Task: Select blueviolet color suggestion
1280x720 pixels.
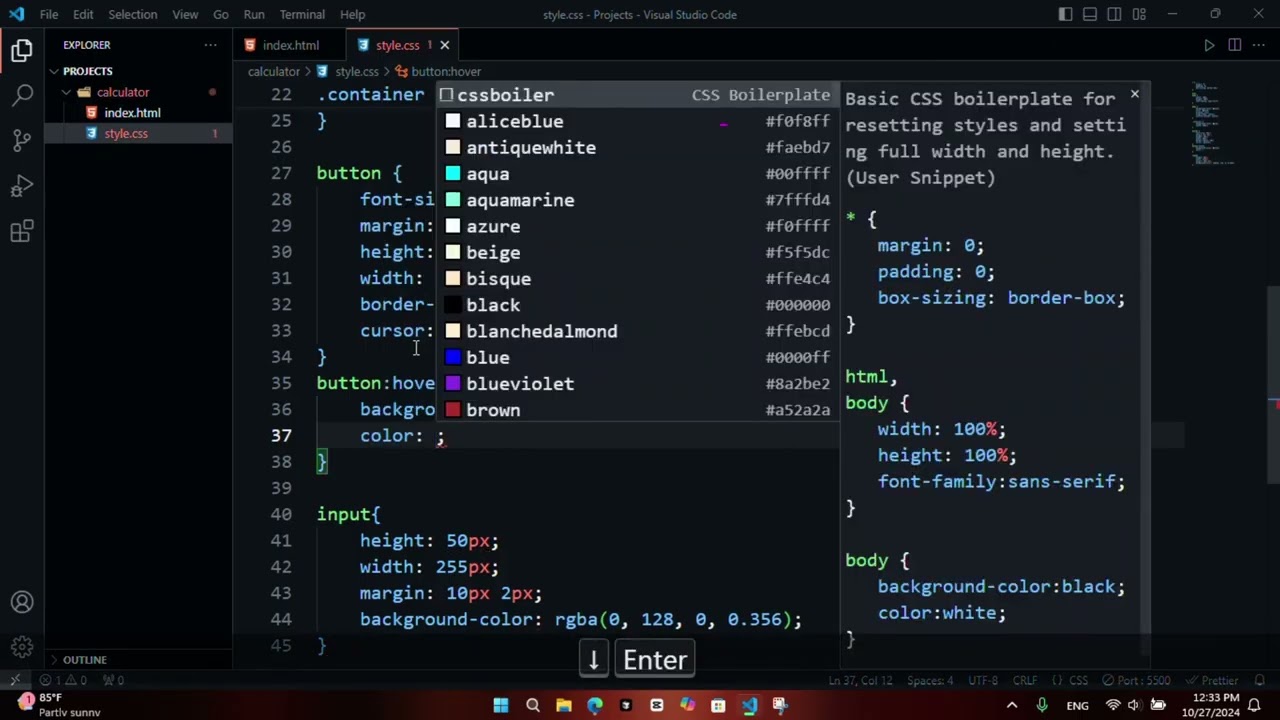Action: [637, 384]
